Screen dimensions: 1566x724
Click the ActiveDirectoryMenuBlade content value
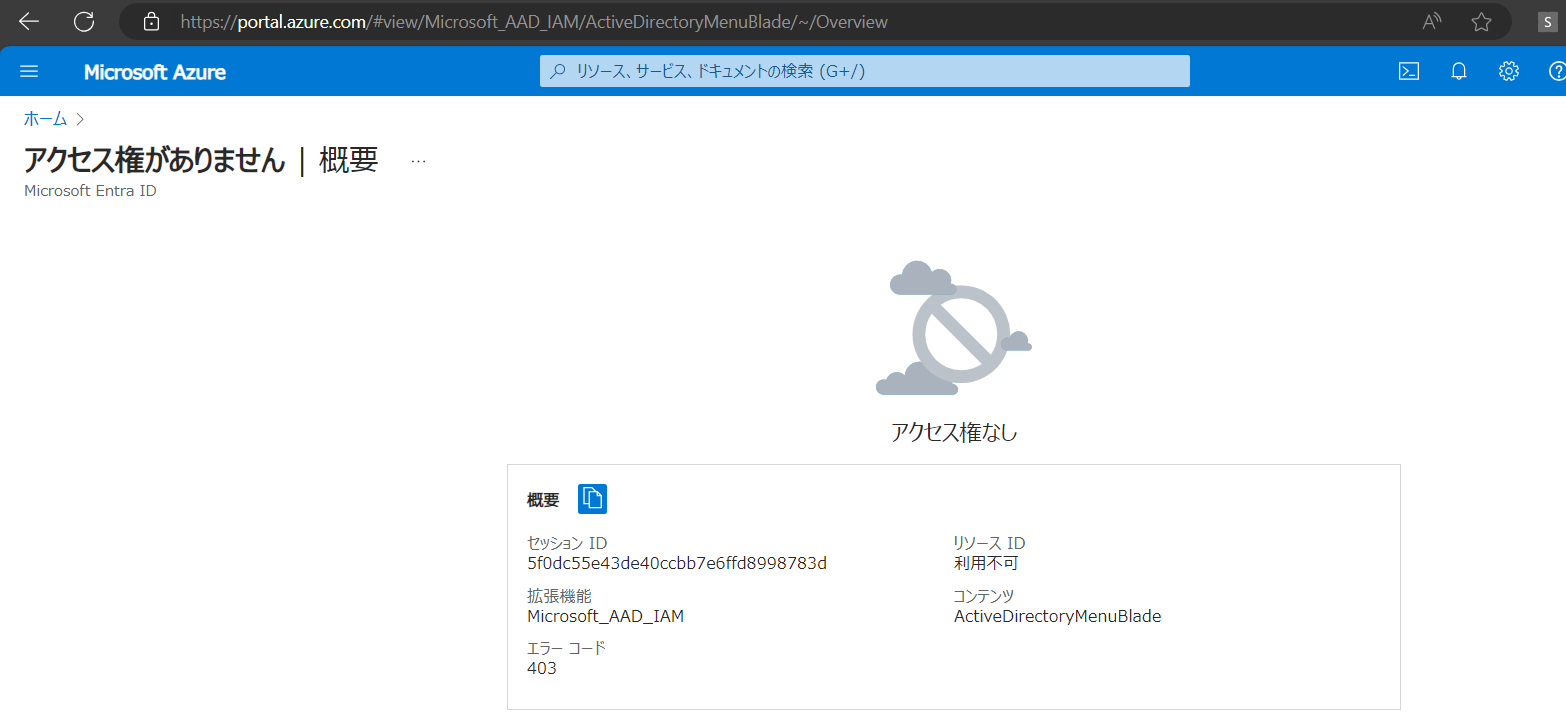click(1058, 616)
